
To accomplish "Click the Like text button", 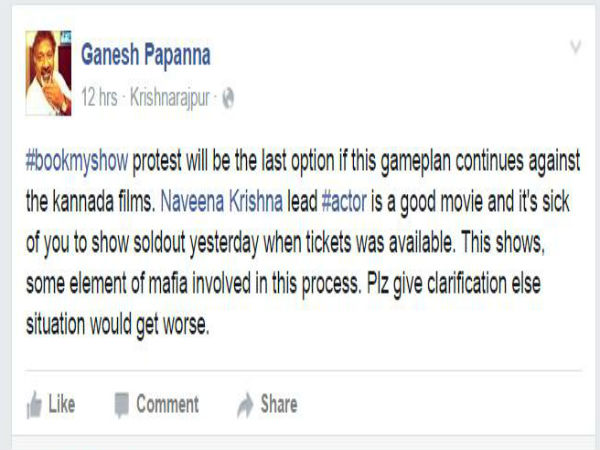I will coord(62,404).
